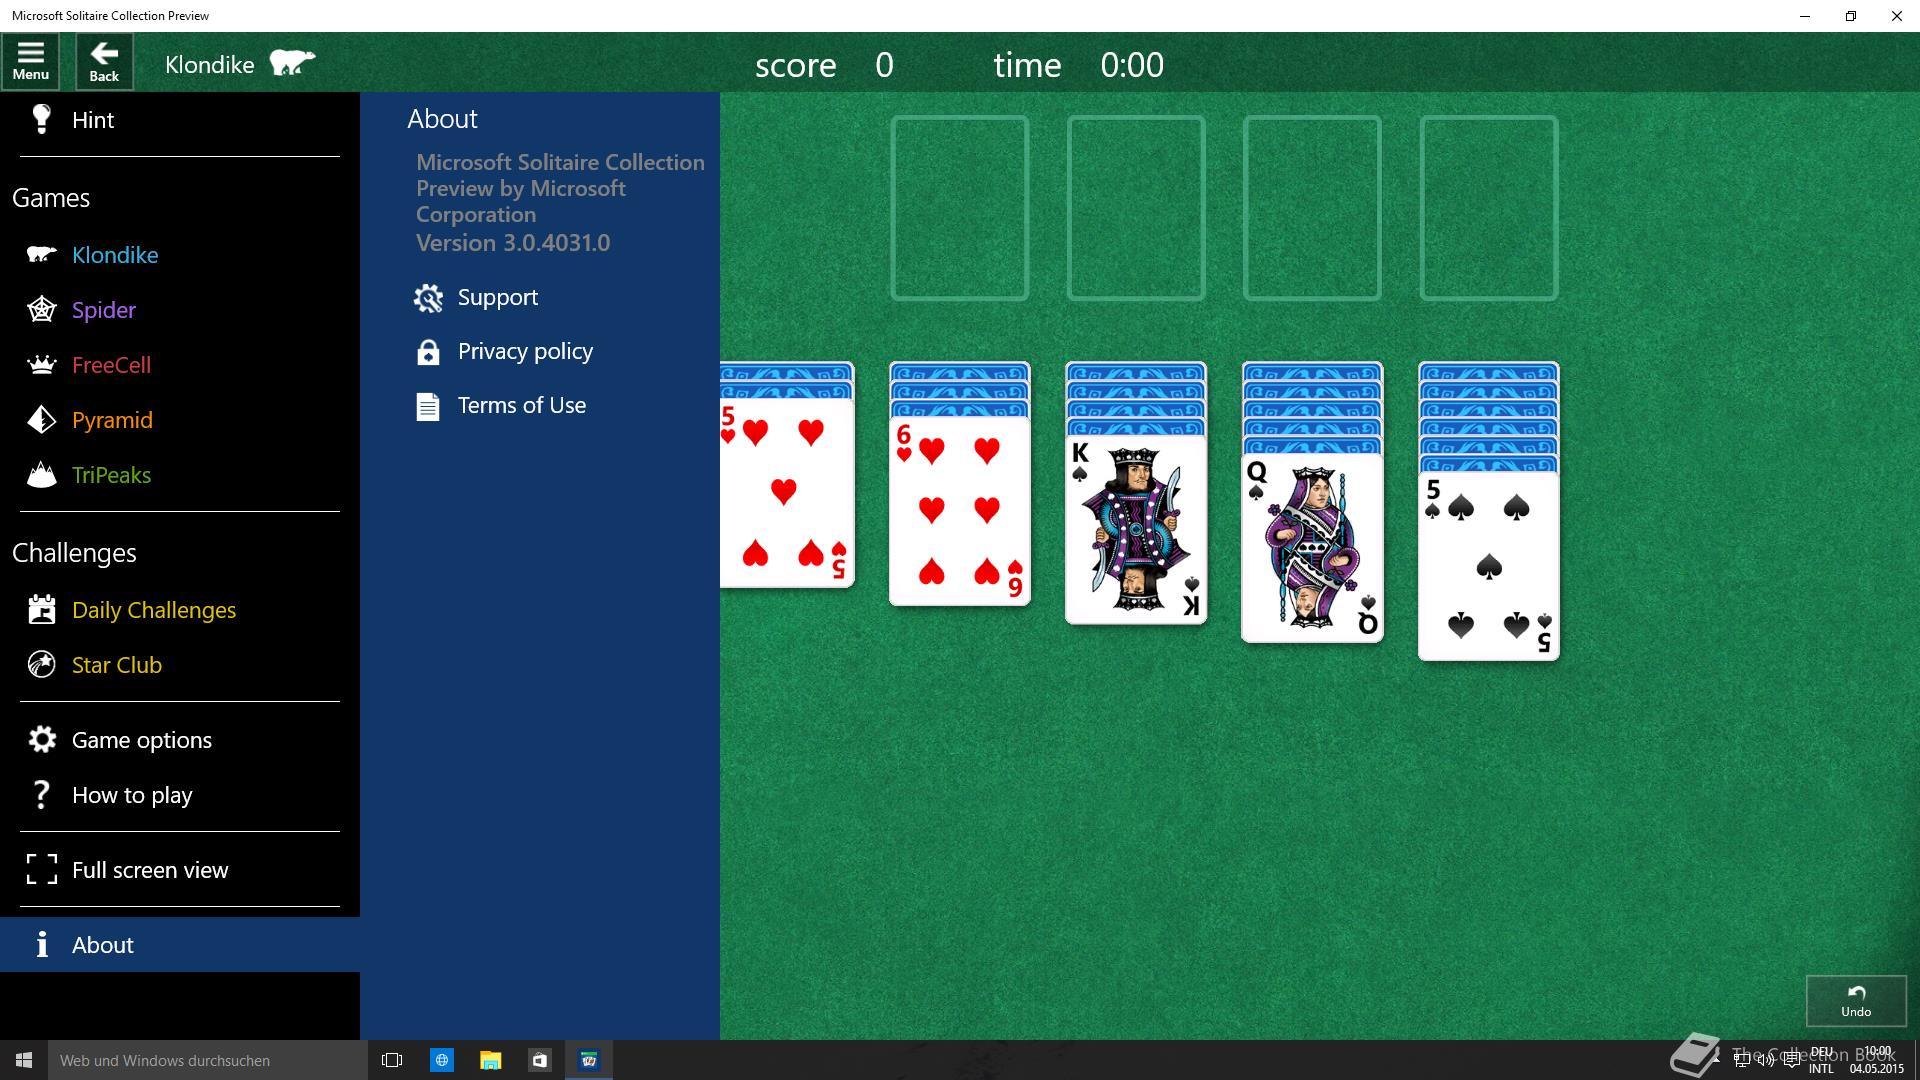Switch to the Klondike game

point(180,255)
